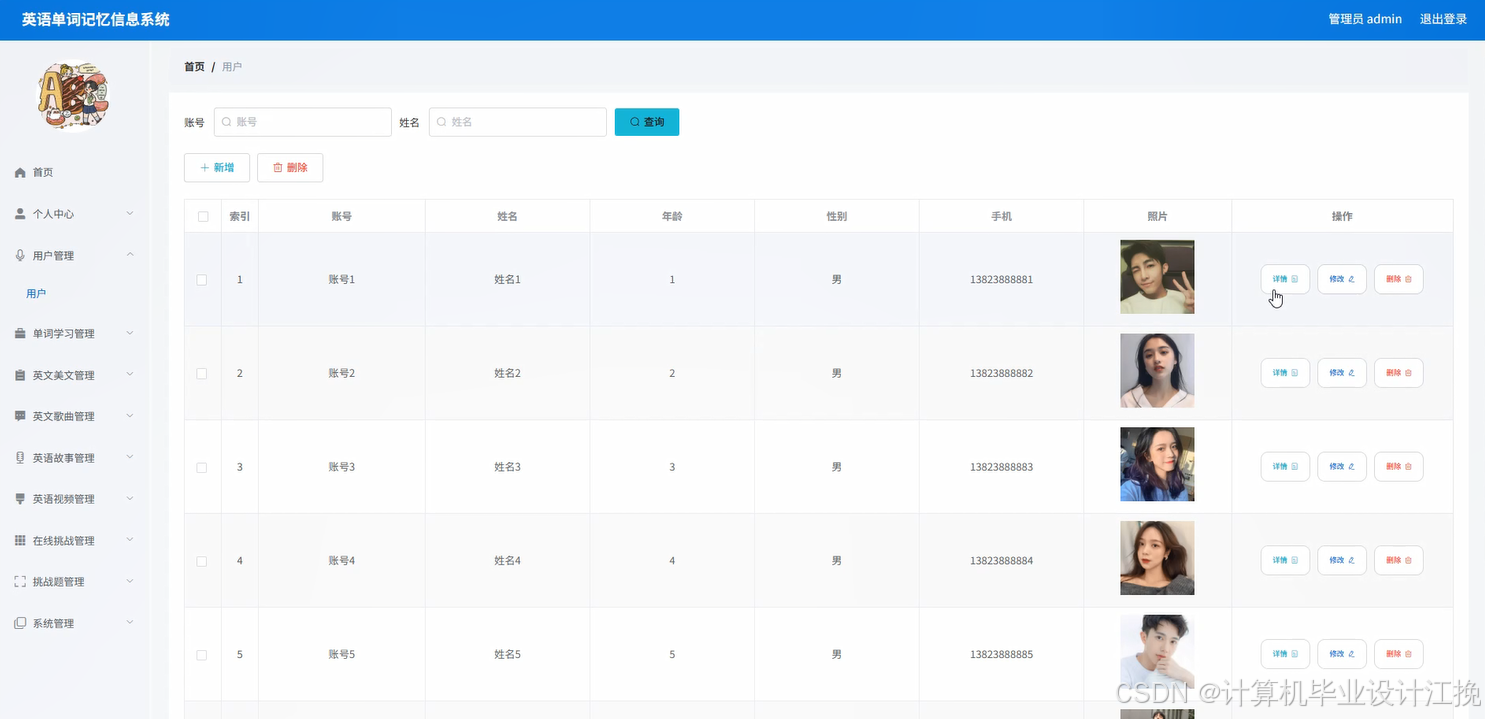Click the briefcase icon for 单词学习管理
The width and height of the screenshot is (1485, 719).
(x=20, y=334)
